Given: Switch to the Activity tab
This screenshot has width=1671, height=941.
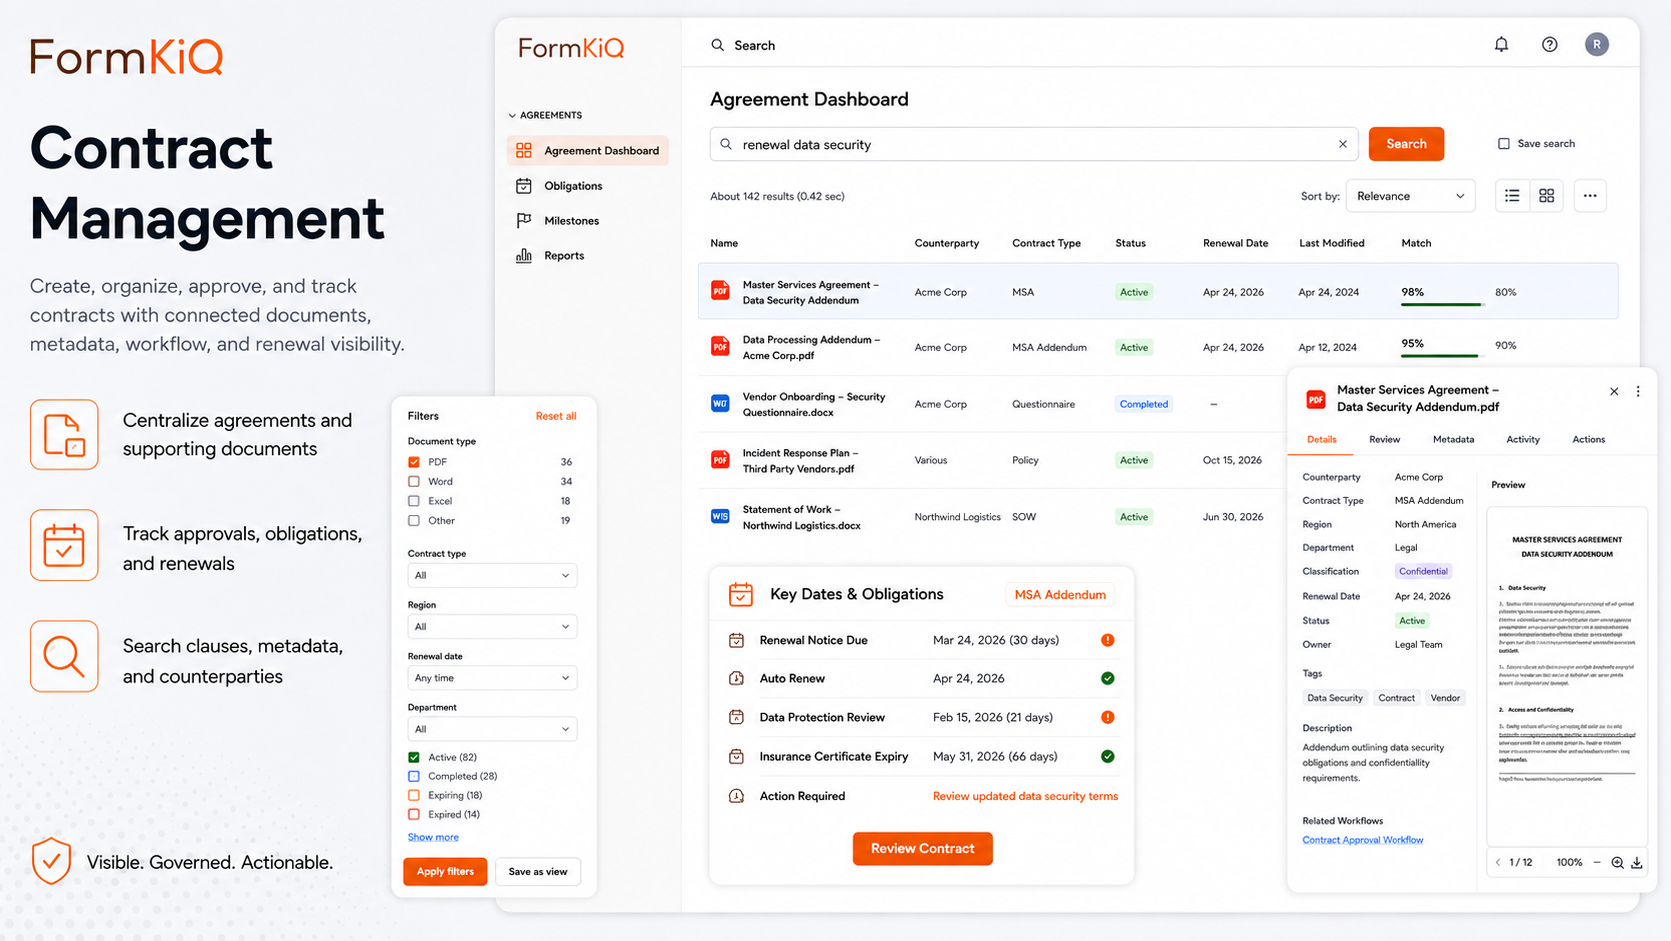Looking at the screenshot, I should click(x=1523, y=439).
